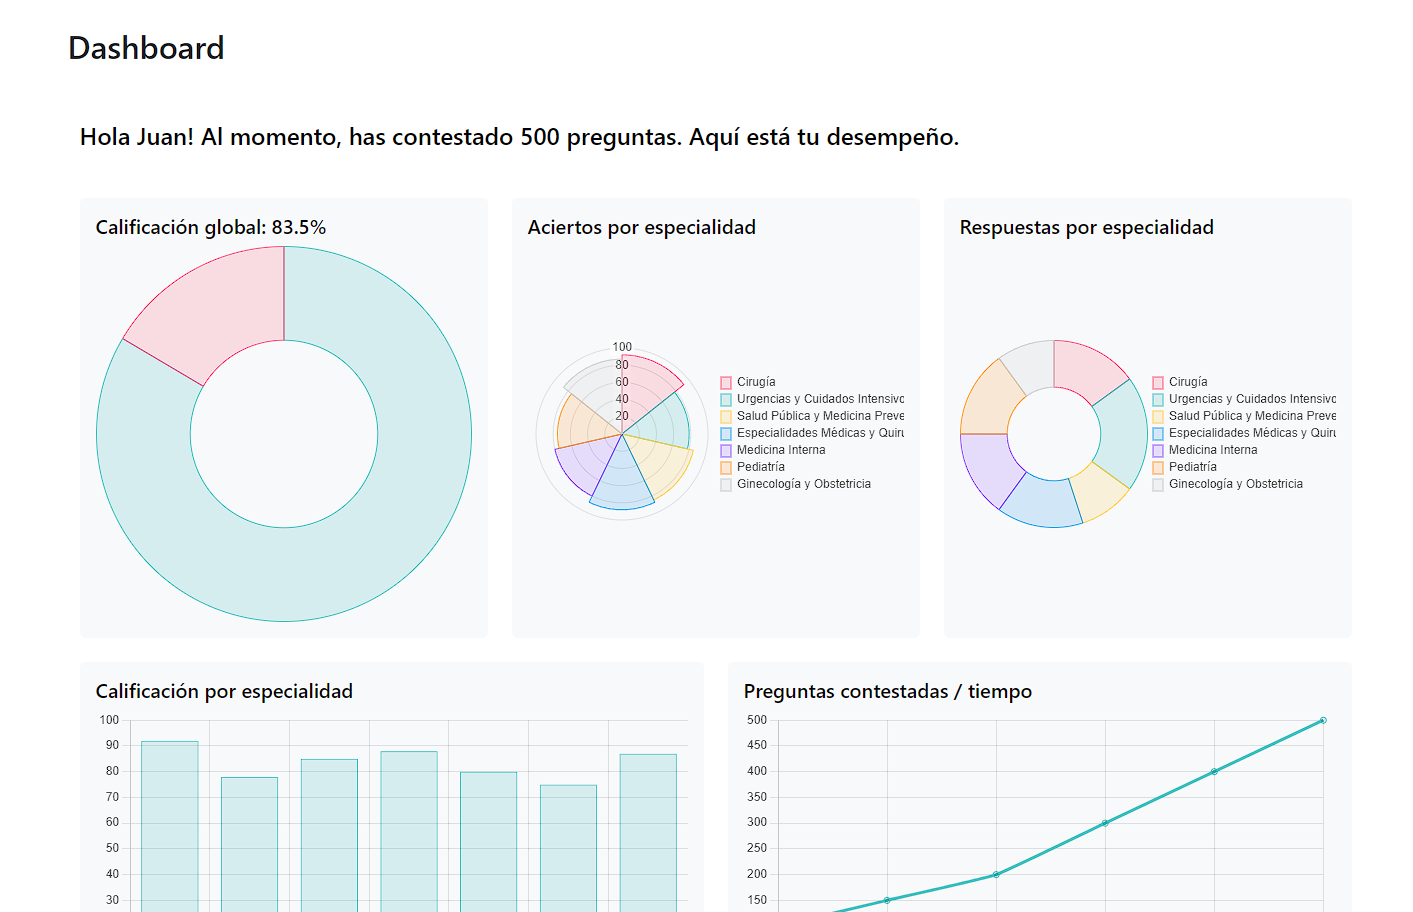Toggle Cirugía legend in Aciertos por especialidad

(x=748, y=382)
